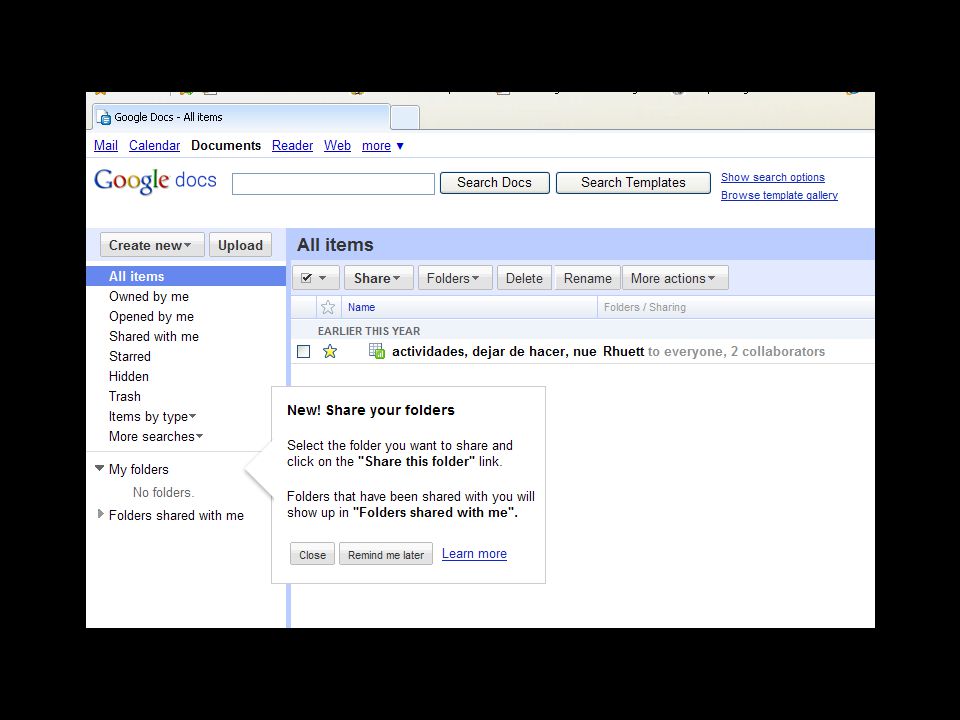Click the Rhuett sharing label
The width and height of the screenshot is (960, 720).
tap(623, 351)
